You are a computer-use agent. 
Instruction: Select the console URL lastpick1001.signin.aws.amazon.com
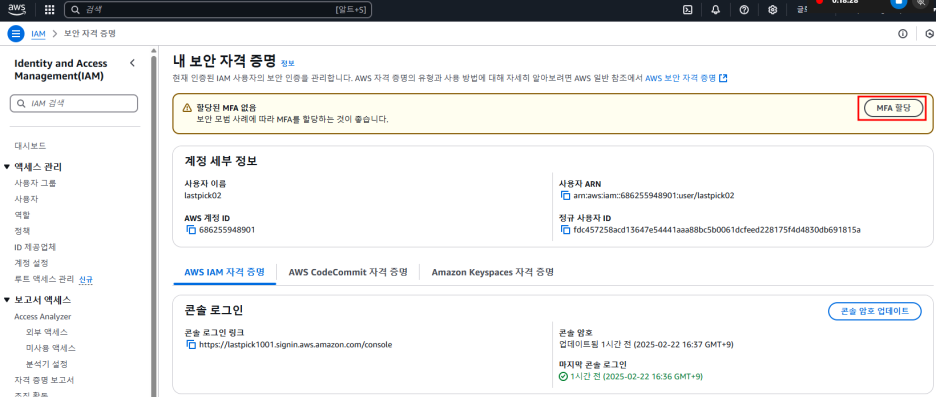coord(295,344)
